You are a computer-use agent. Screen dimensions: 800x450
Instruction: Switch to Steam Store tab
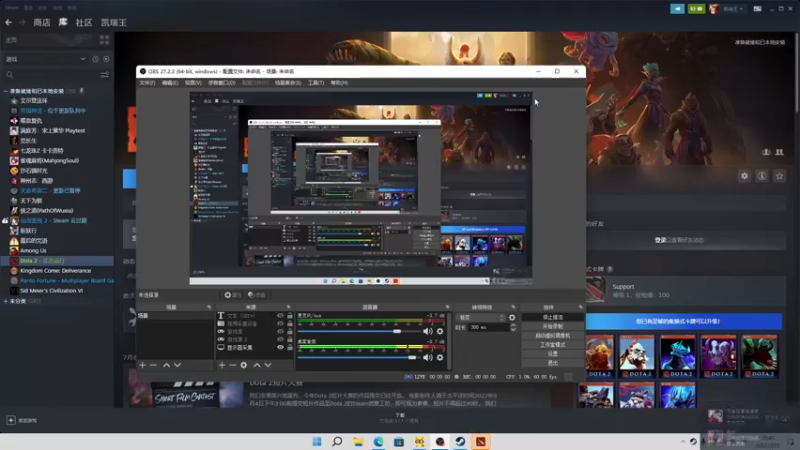point(42,22)
